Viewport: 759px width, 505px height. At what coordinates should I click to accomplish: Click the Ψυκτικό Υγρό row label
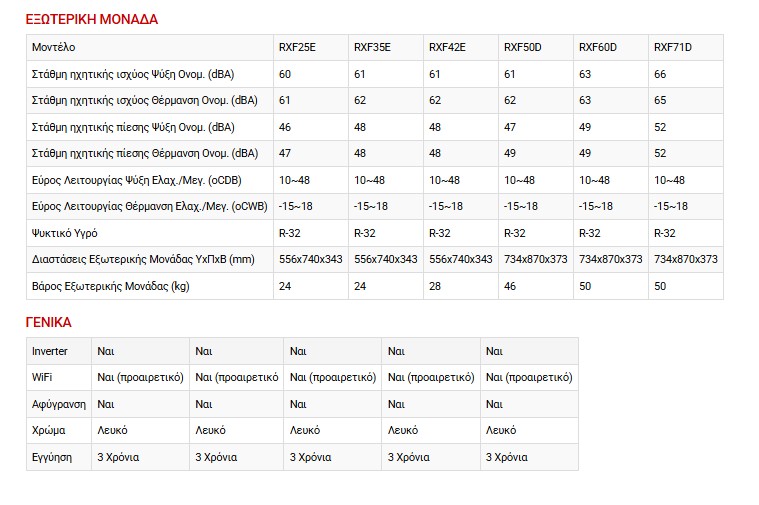coord(64,233)
